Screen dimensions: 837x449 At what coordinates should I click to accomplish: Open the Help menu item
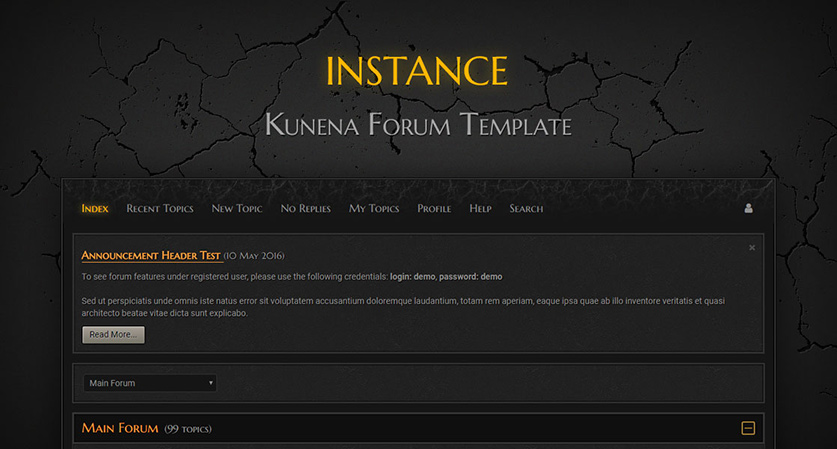(480, 209)
